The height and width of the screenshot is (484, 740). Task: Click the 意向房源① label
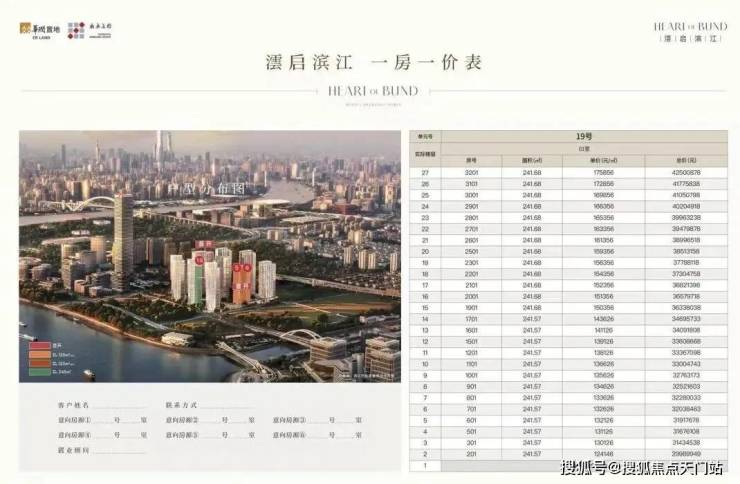(x=74, y=420)
